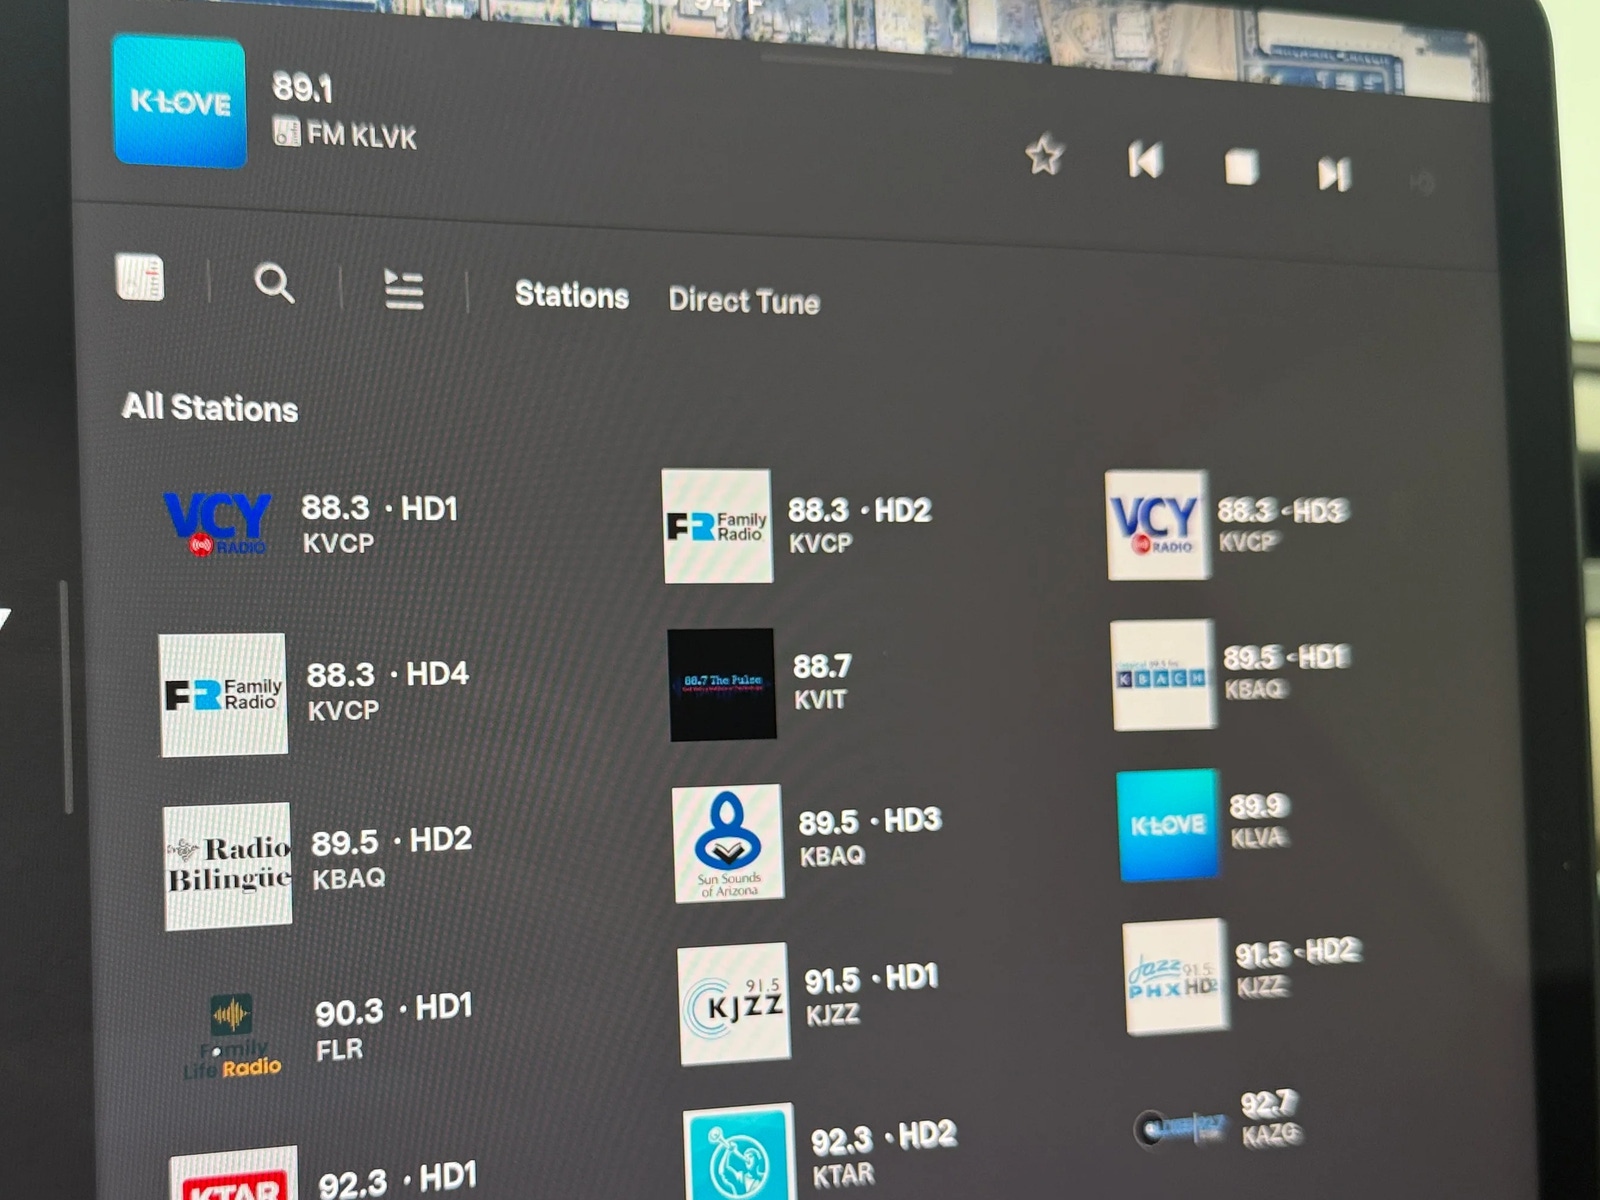
Task: Select the Family Life Radio logo
Action: 232,1036
